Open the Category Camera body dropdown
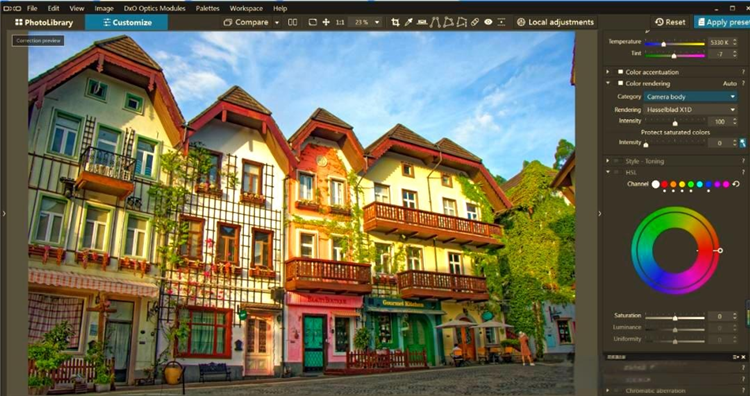The width and height of the screenshot is (750, 396). point(691,97)
